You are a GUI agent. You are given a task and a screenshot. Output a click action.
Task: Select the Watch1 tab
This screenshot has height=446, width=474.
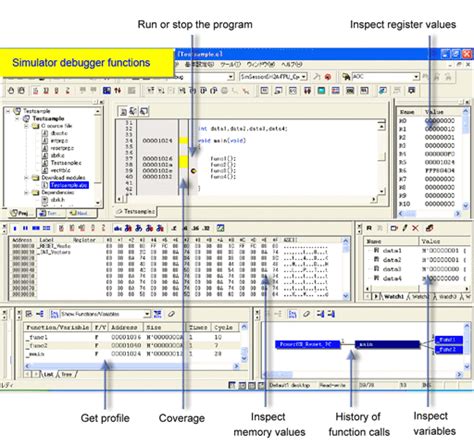394,296
